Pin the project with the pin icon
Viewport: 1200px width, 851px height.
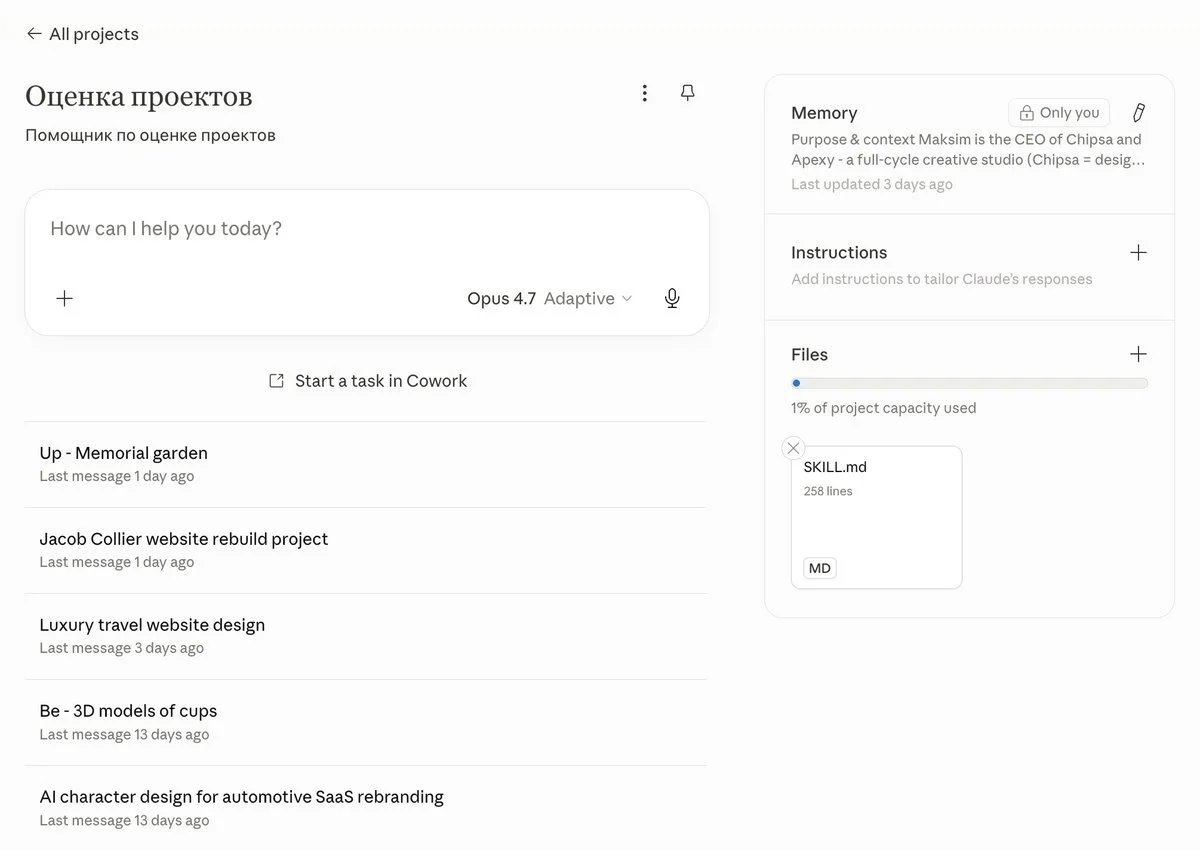click(x=688, y=93)
